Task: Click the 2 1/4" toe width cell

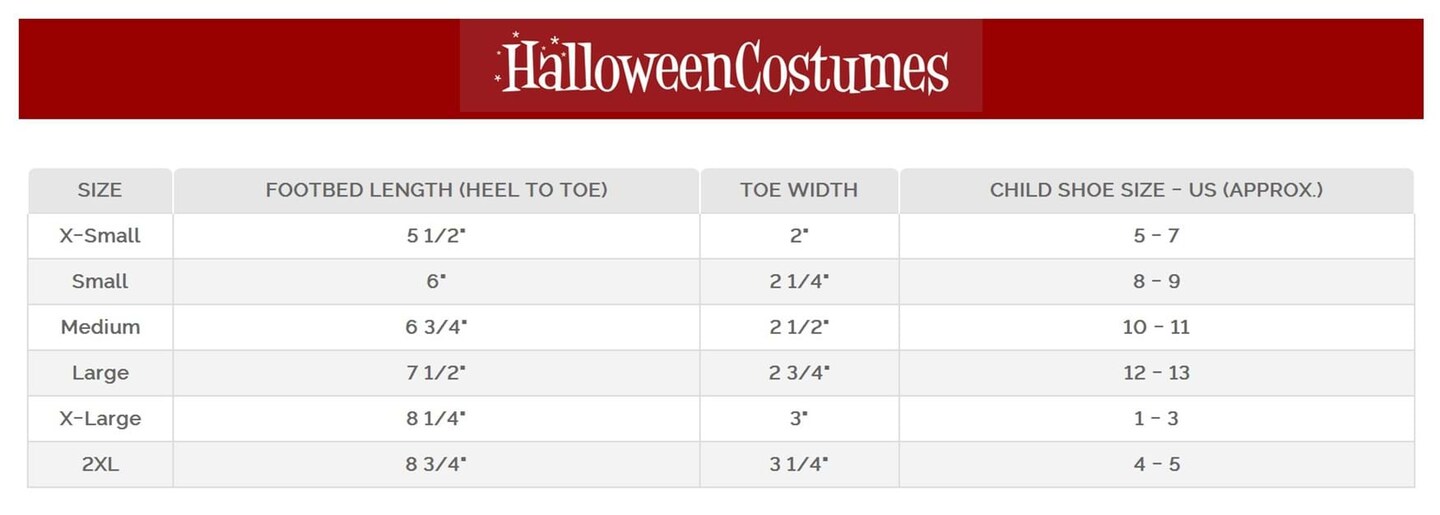Action: [x=799, y=282]
